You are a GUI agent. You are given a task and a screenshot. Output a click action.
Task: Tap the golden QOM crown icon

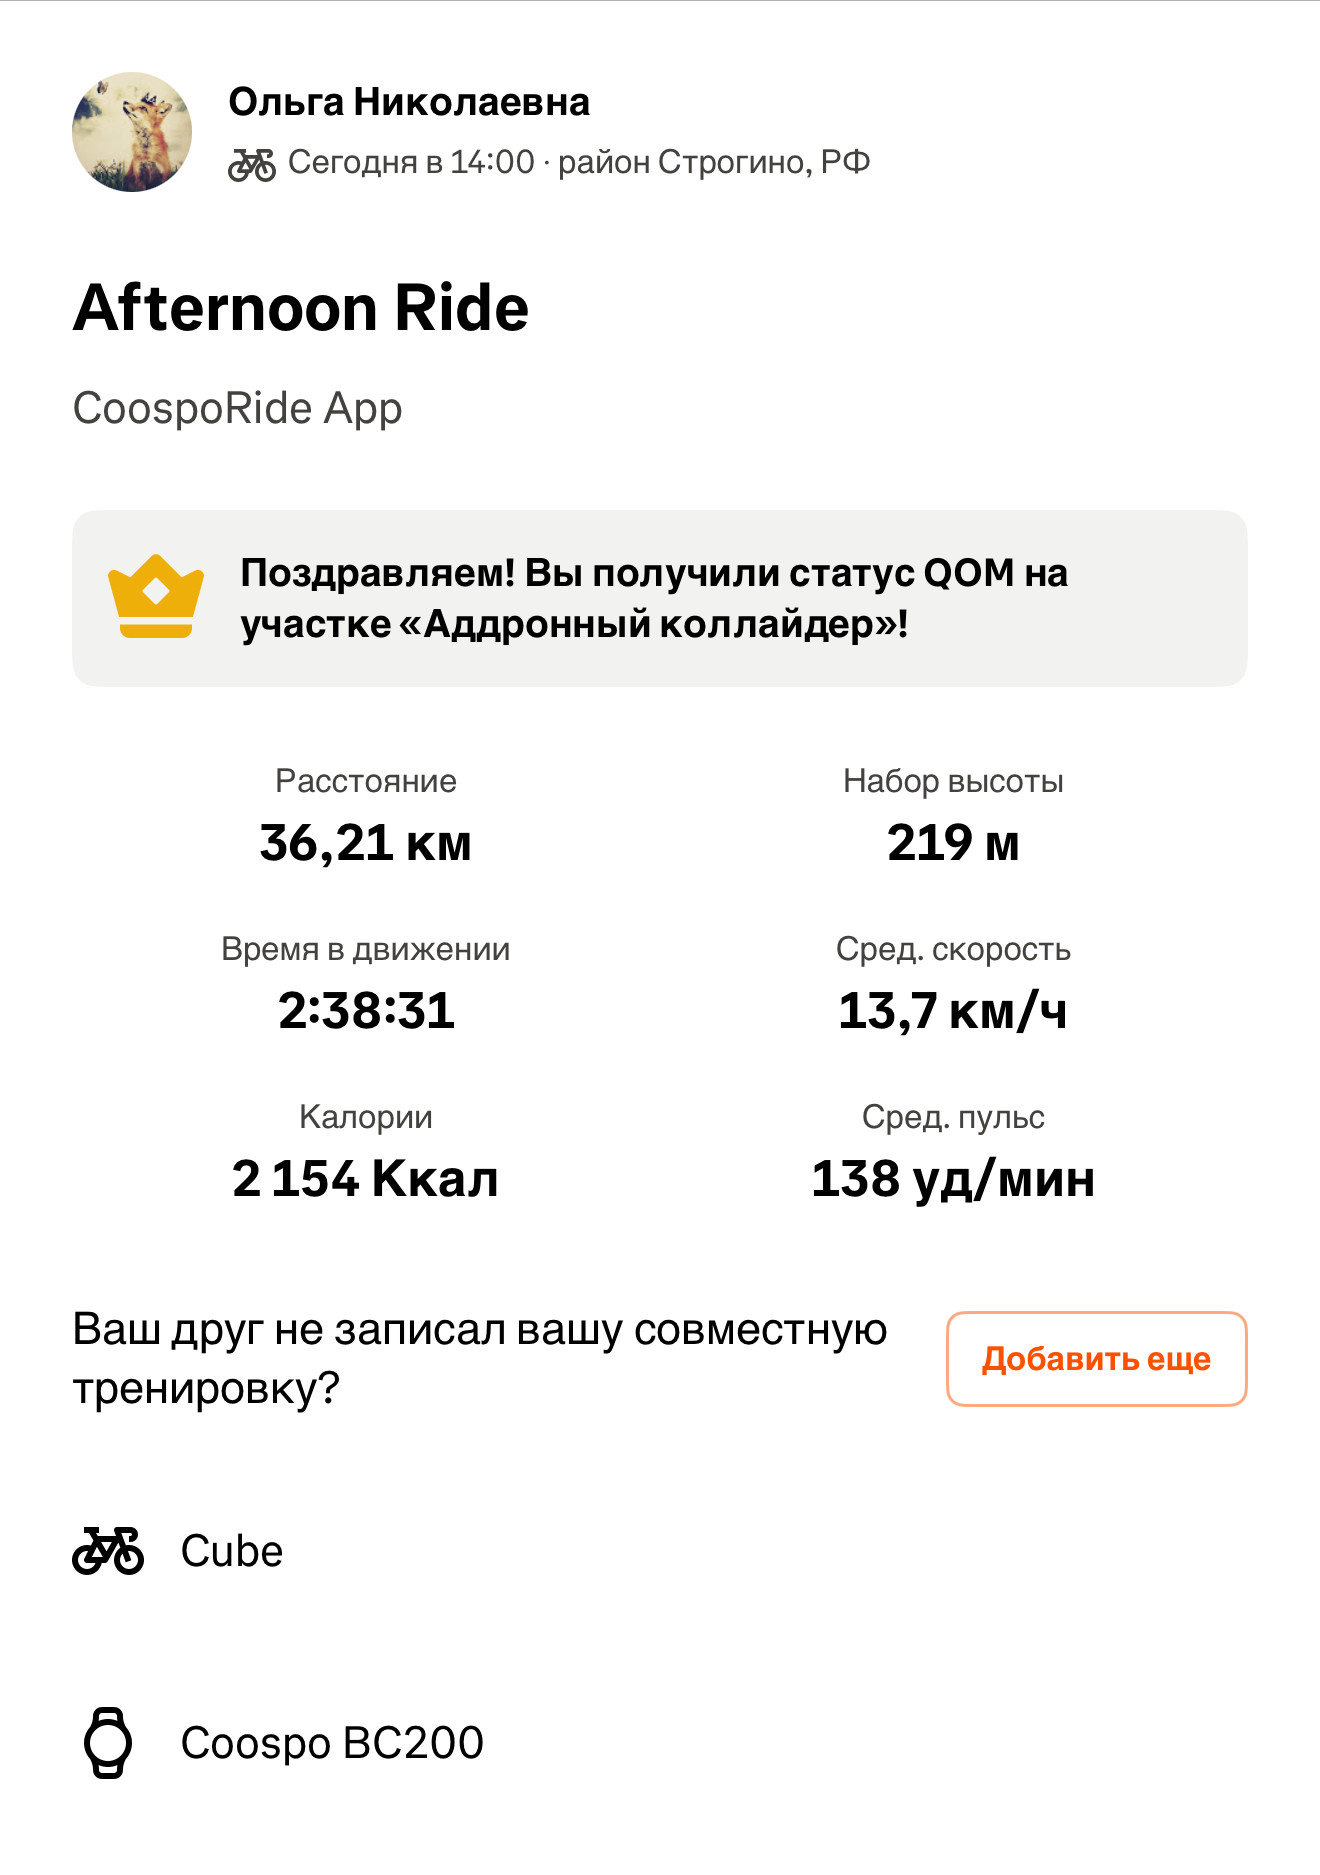(156, 596)
